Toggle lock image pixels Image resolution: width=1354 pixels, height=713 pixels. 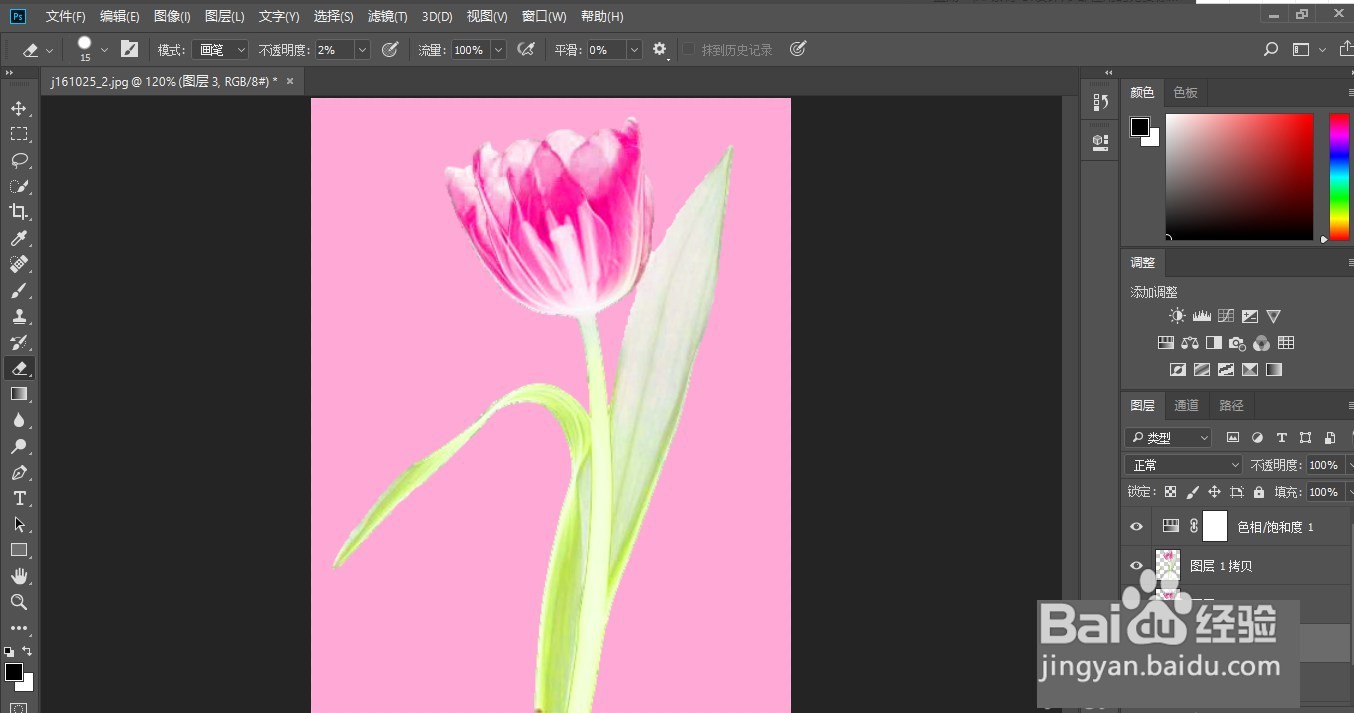[1192, 492]
